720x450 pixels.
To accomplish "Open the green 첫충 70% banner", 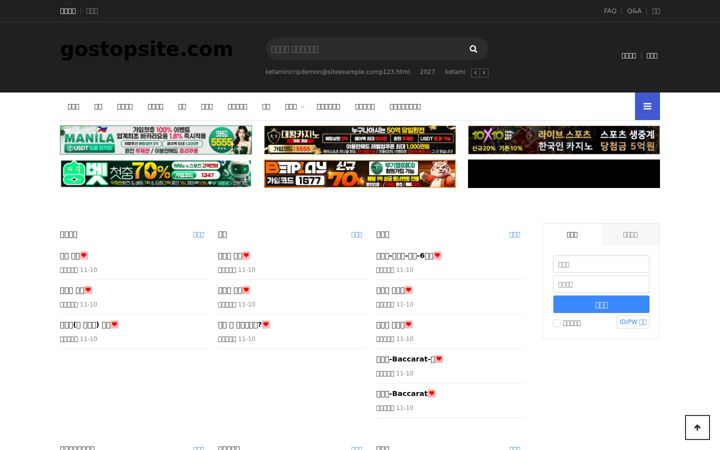I will (x=156, y=174).
